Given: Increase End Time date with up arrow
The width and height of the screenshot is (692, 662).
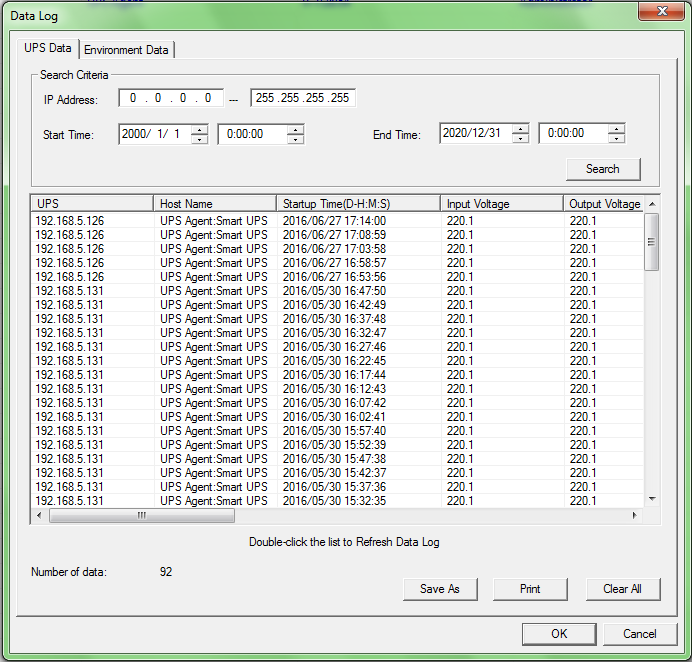Looking at the screenshot, I should coord(520,129).
